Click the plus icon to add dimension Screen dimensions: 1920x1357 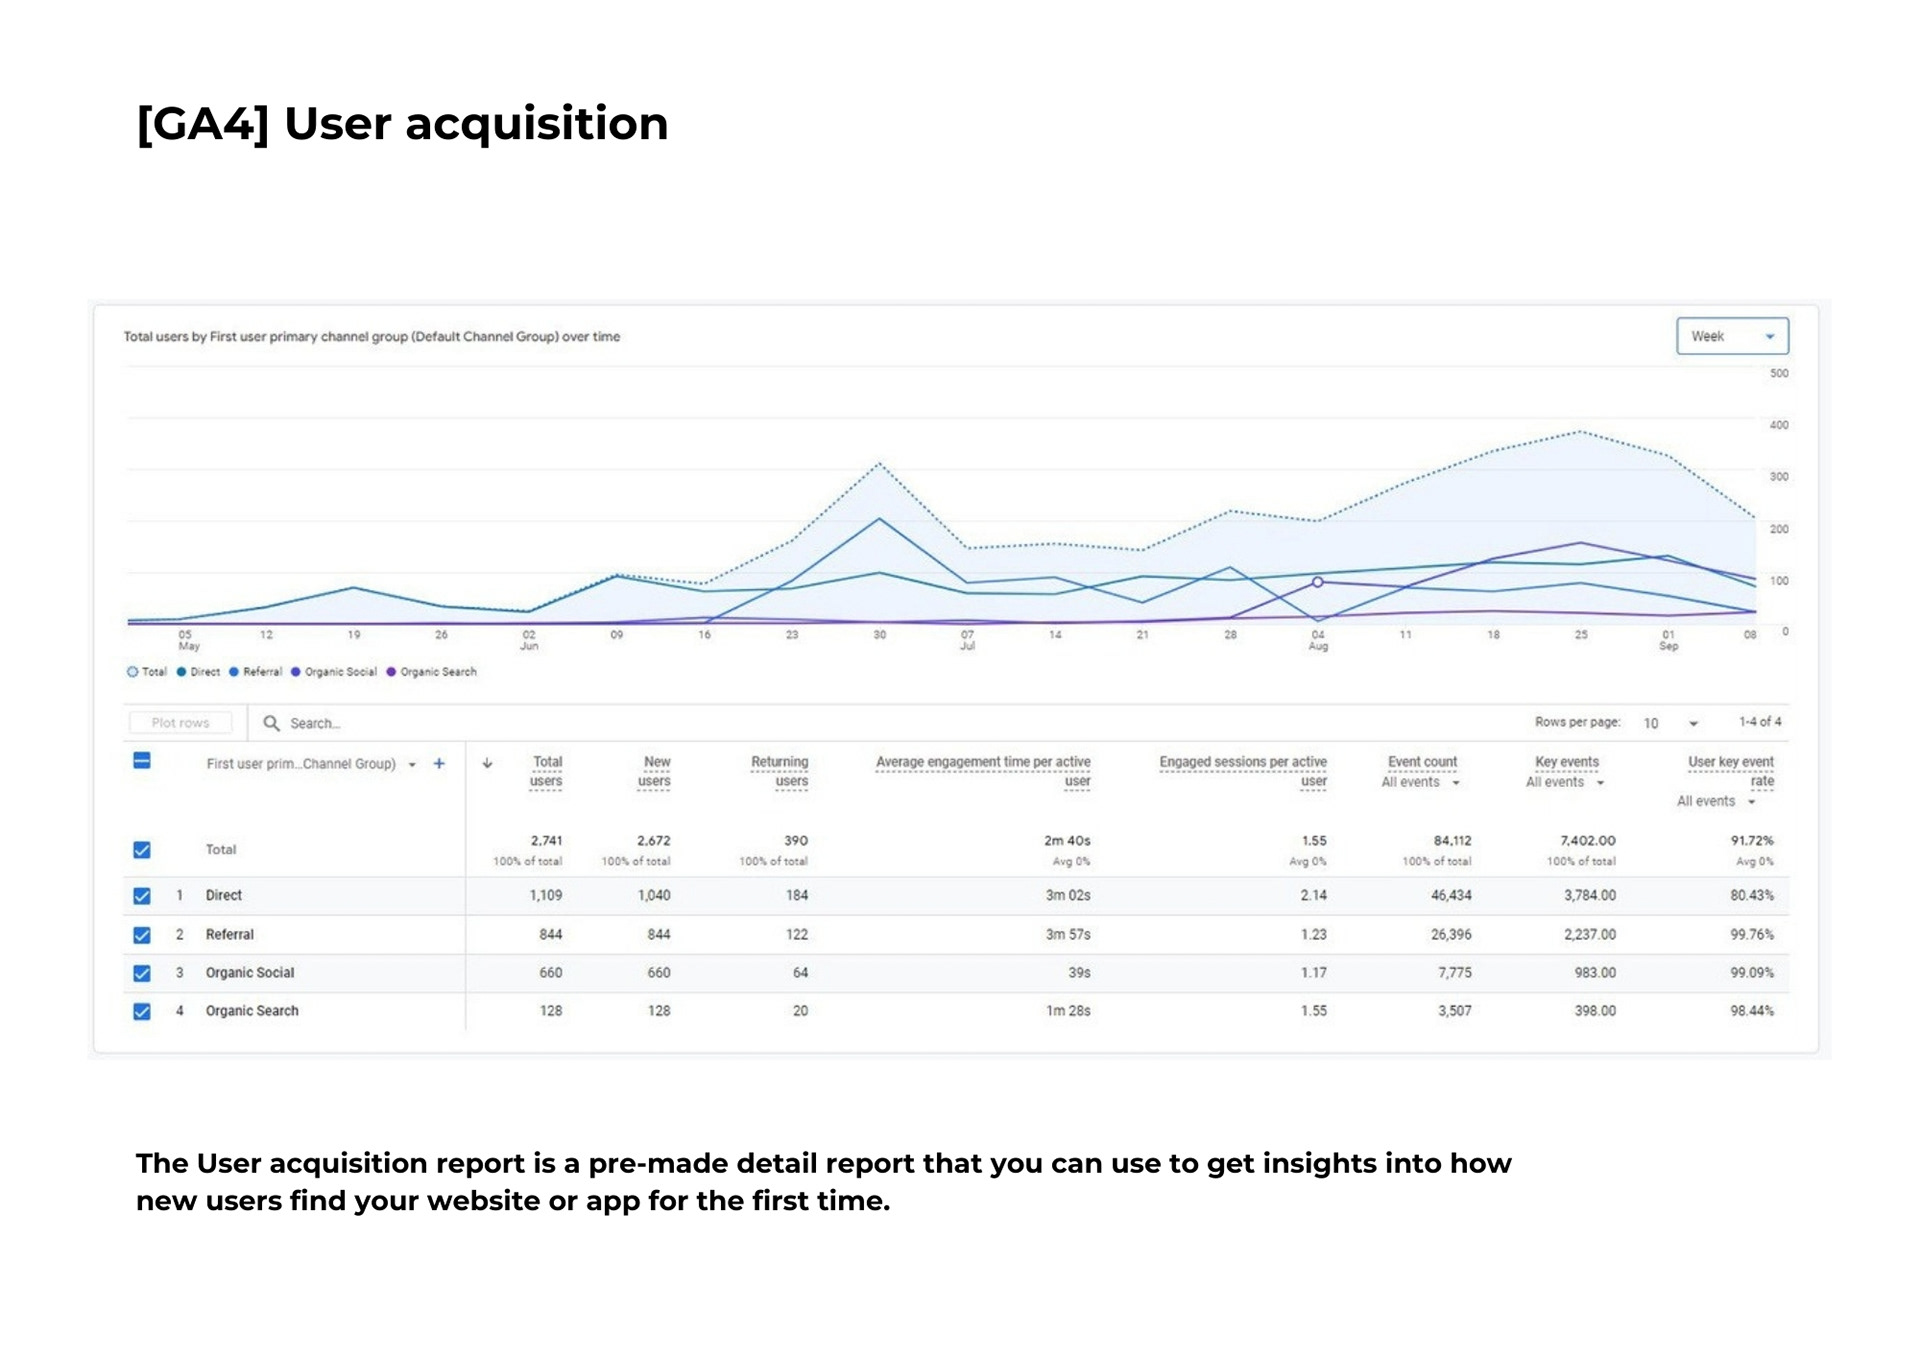point(439,764)
